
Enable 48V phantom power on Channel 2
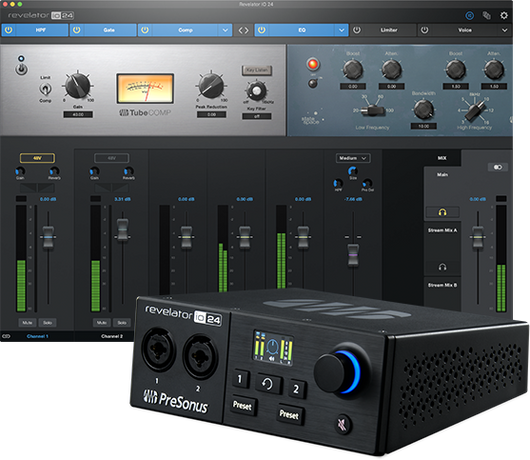pos(112,158)
